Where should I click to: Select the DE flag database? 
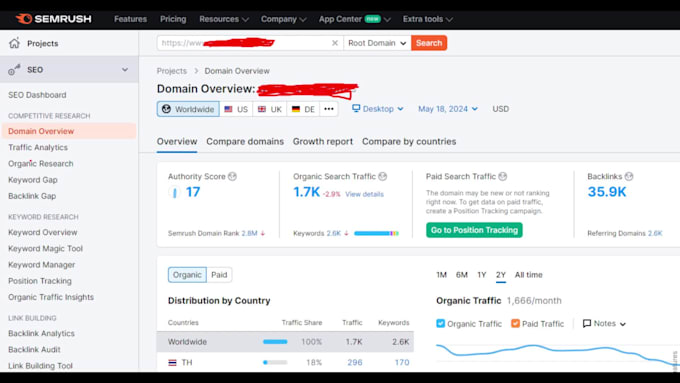coord(303,109)
